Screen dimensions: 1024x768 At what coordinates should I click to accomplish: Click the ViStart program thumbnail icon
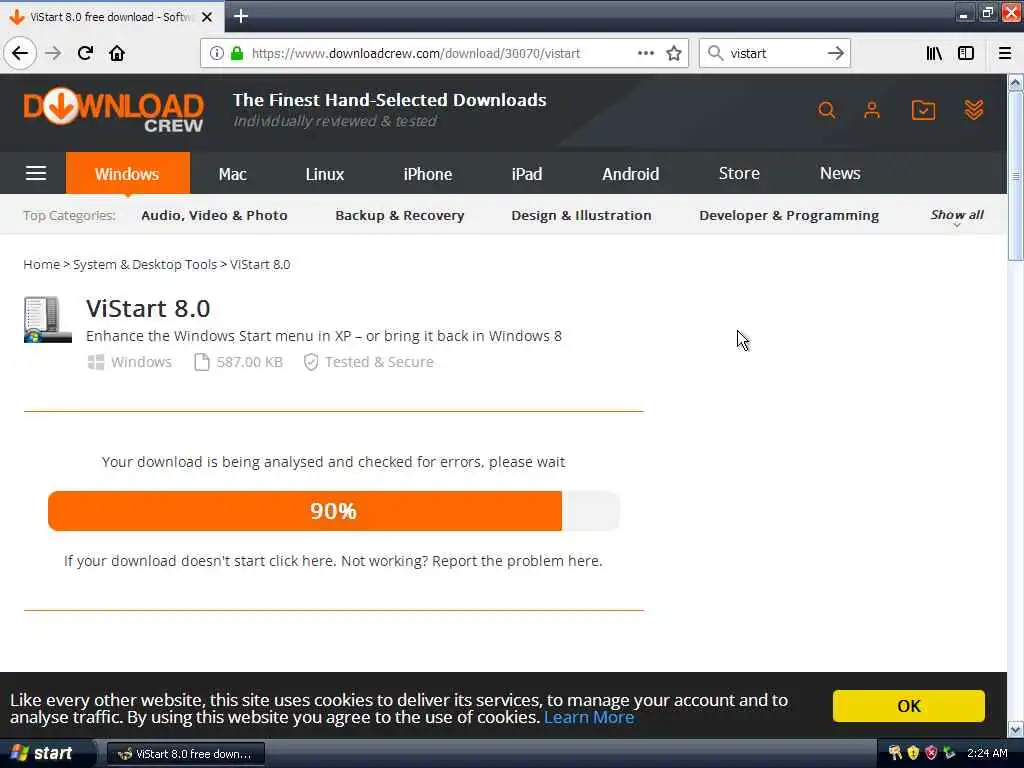pos(48,319)
